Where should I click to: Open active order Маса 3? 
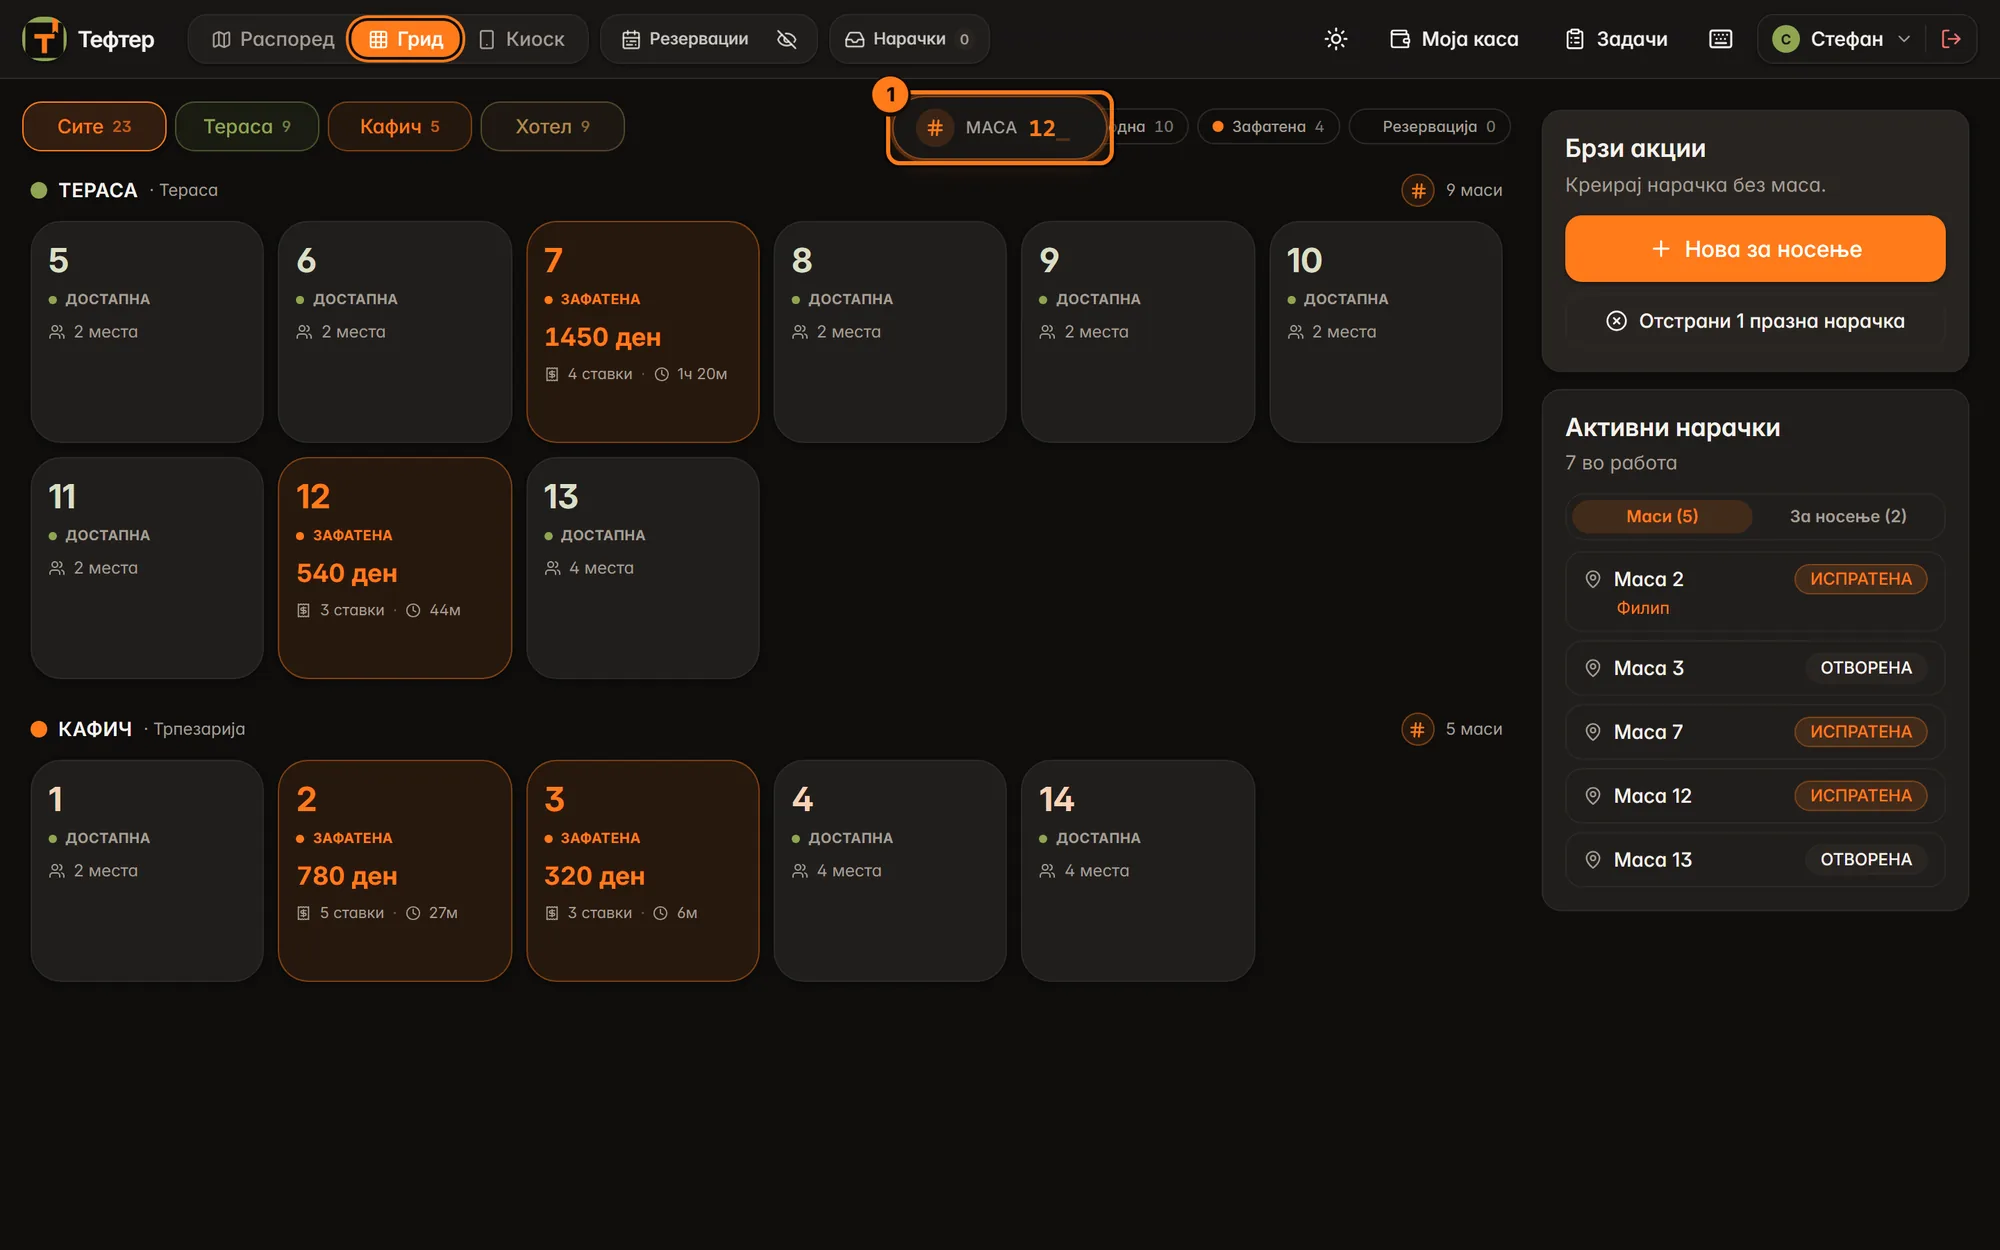click(x=1755, y=668)
